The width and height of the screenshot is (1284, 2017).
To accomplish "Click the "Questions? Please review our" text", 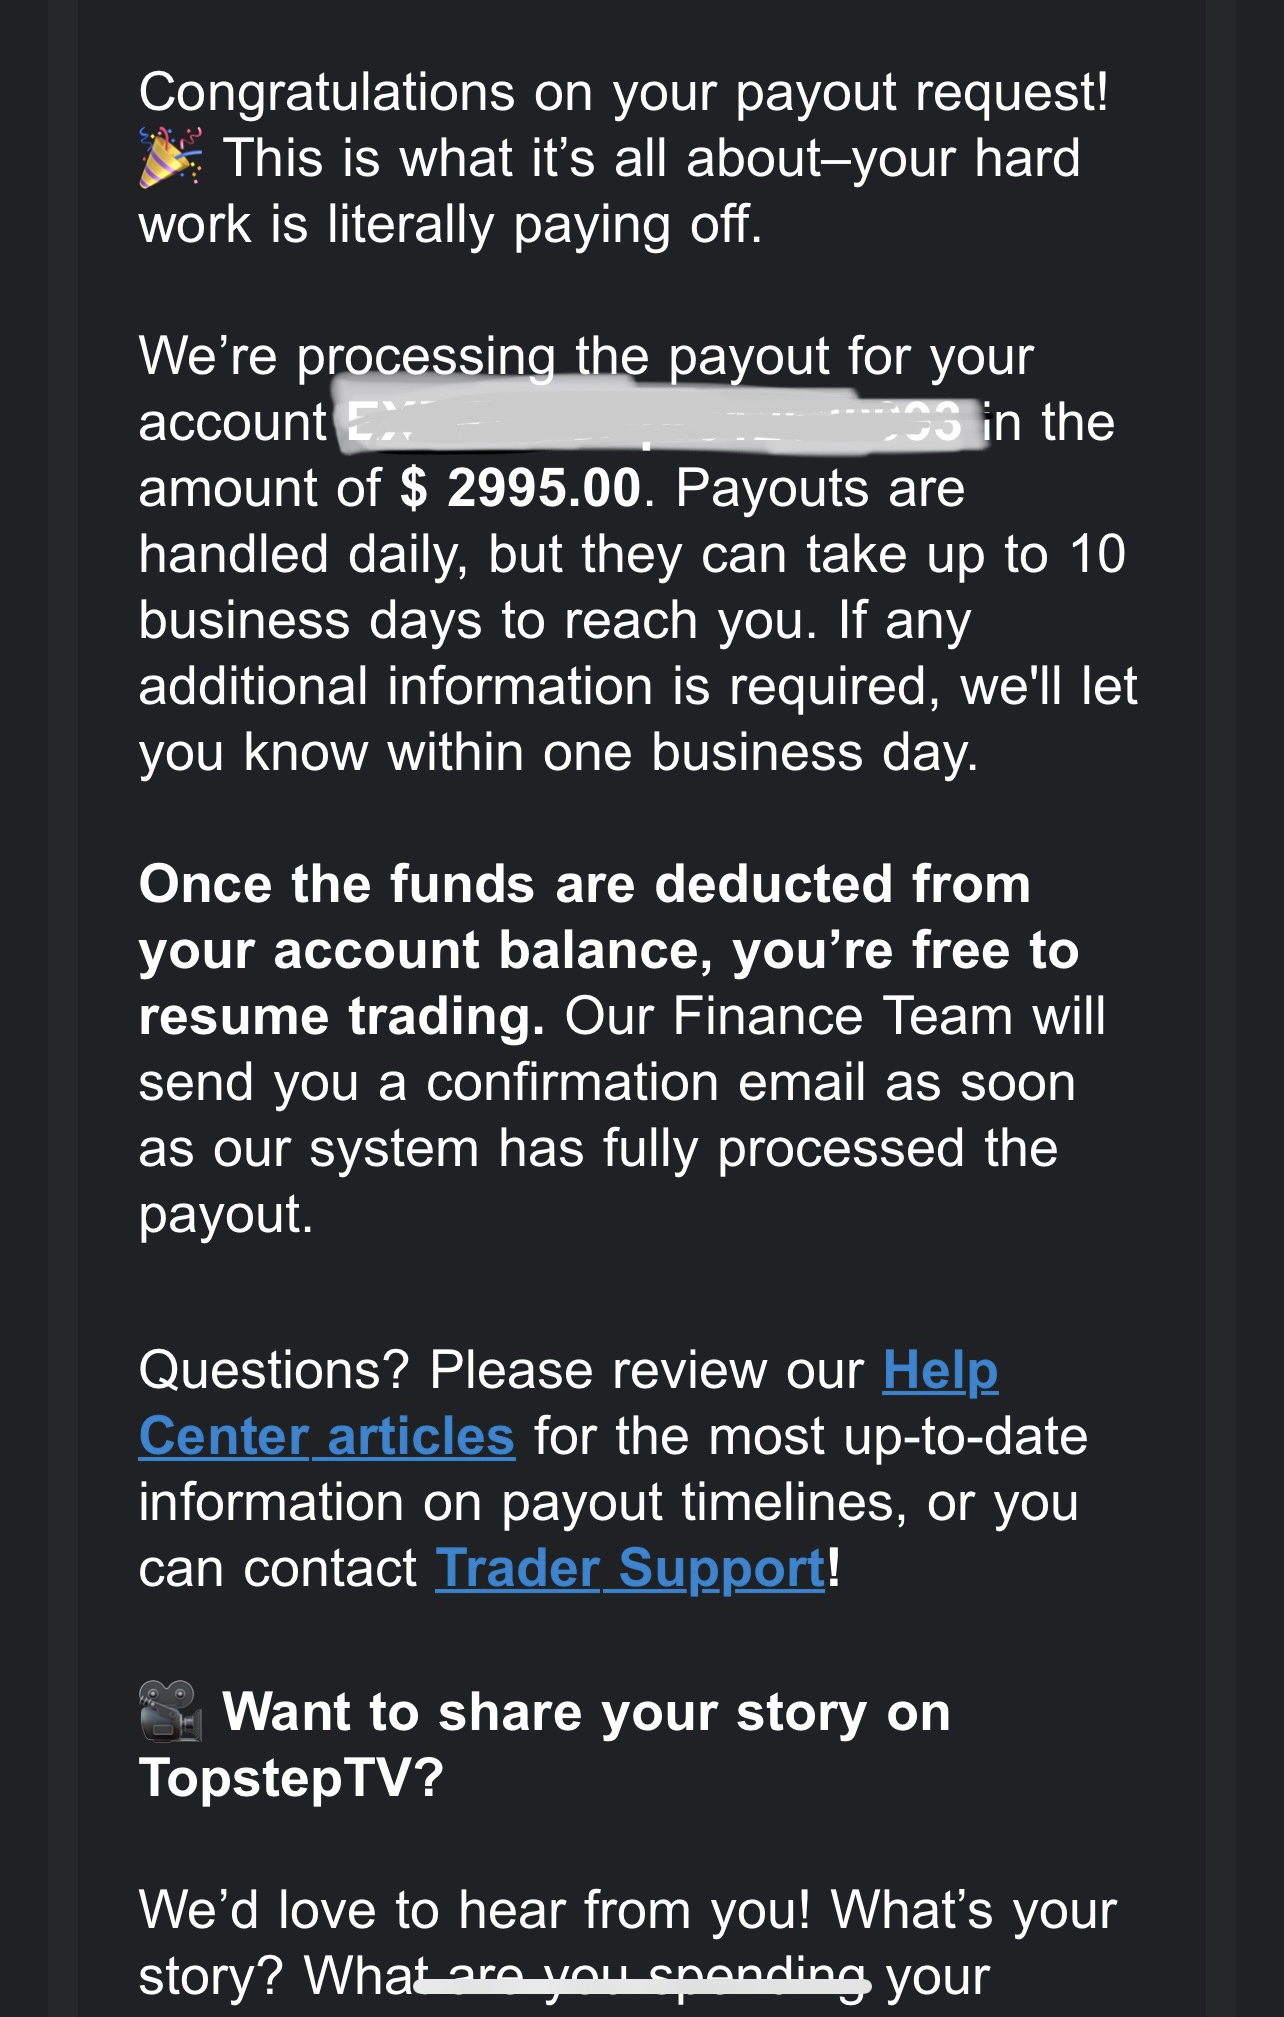I will (x=500, y=1370).
